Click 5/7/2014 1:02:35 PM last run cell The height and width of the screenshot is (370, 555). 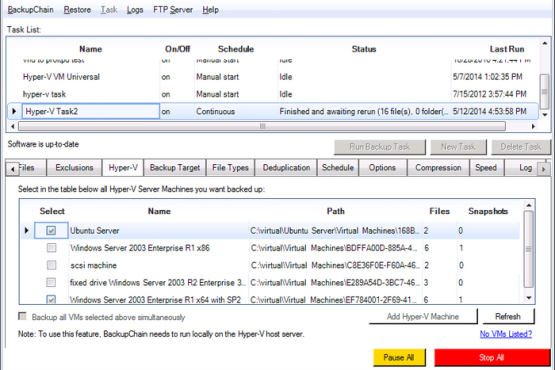494,77
